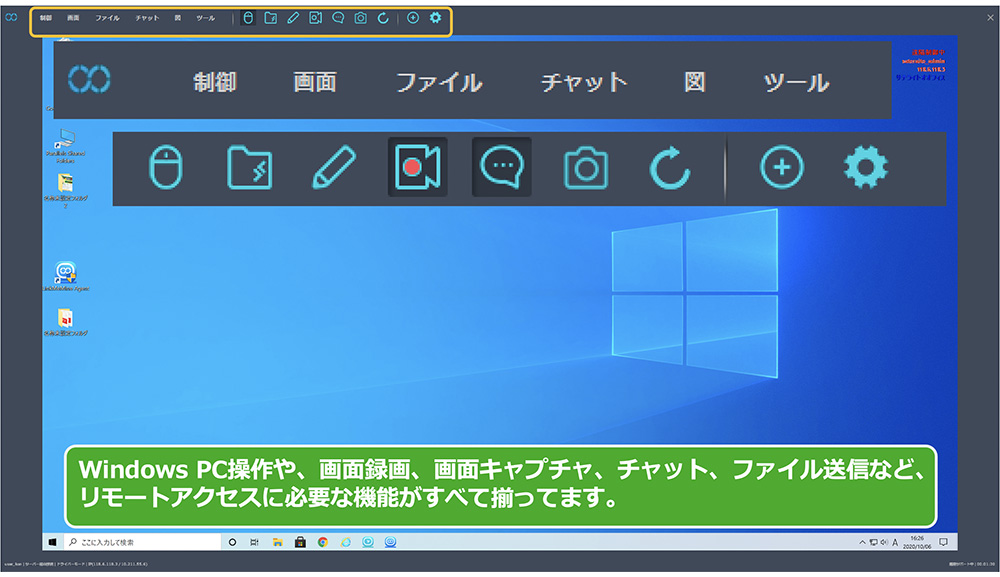Screen dimensions: 1000x577
Task: Open the ファイル menu in the compact top toolbar
Action: [107, 18]
